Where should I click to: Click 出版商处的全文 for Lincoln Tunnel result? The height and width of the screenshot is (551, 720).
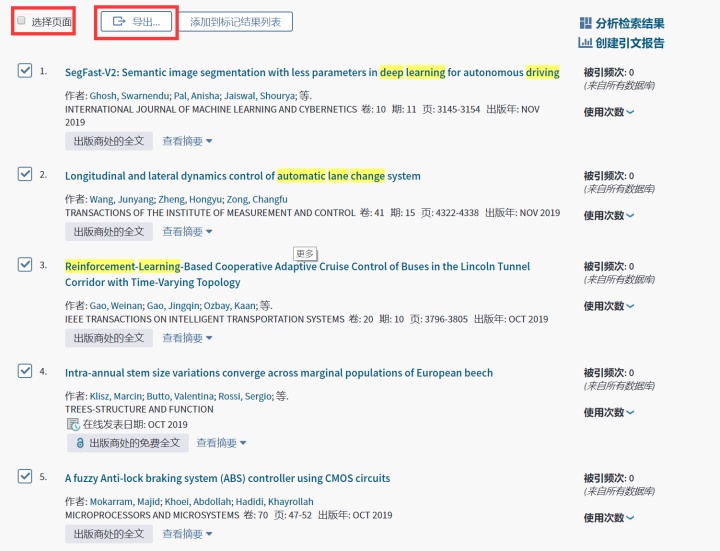[x=109, y=338]
